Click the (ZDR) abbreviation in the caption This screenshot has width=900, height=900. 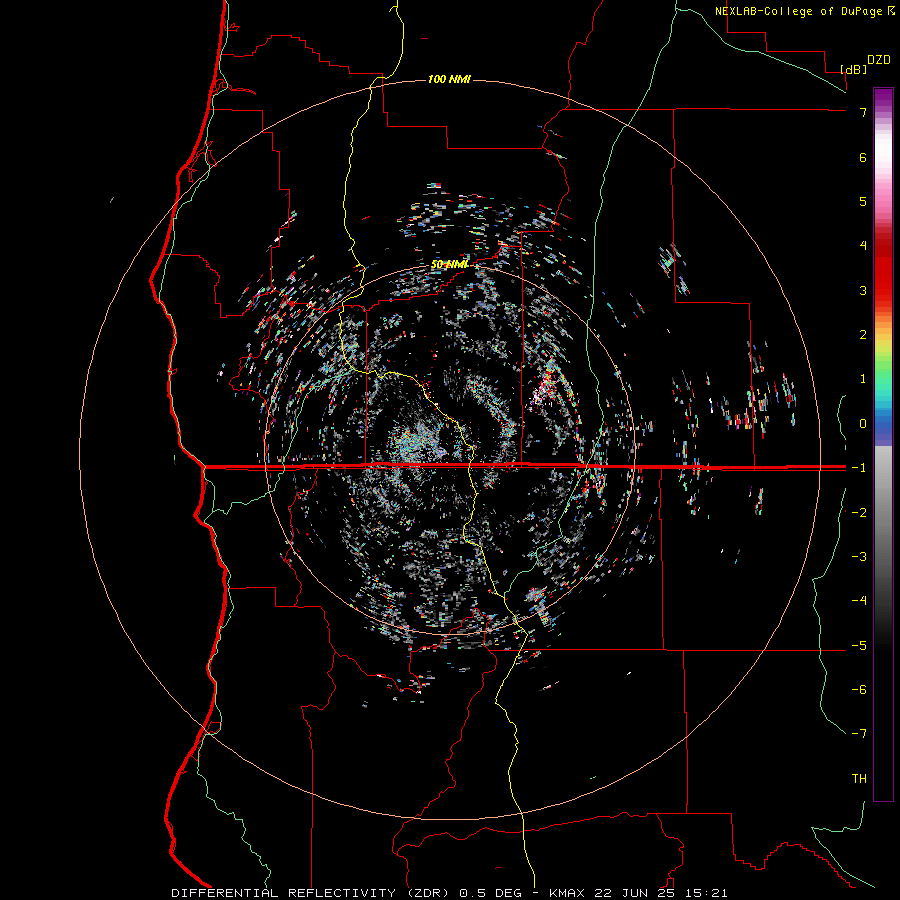click(427, 893)
